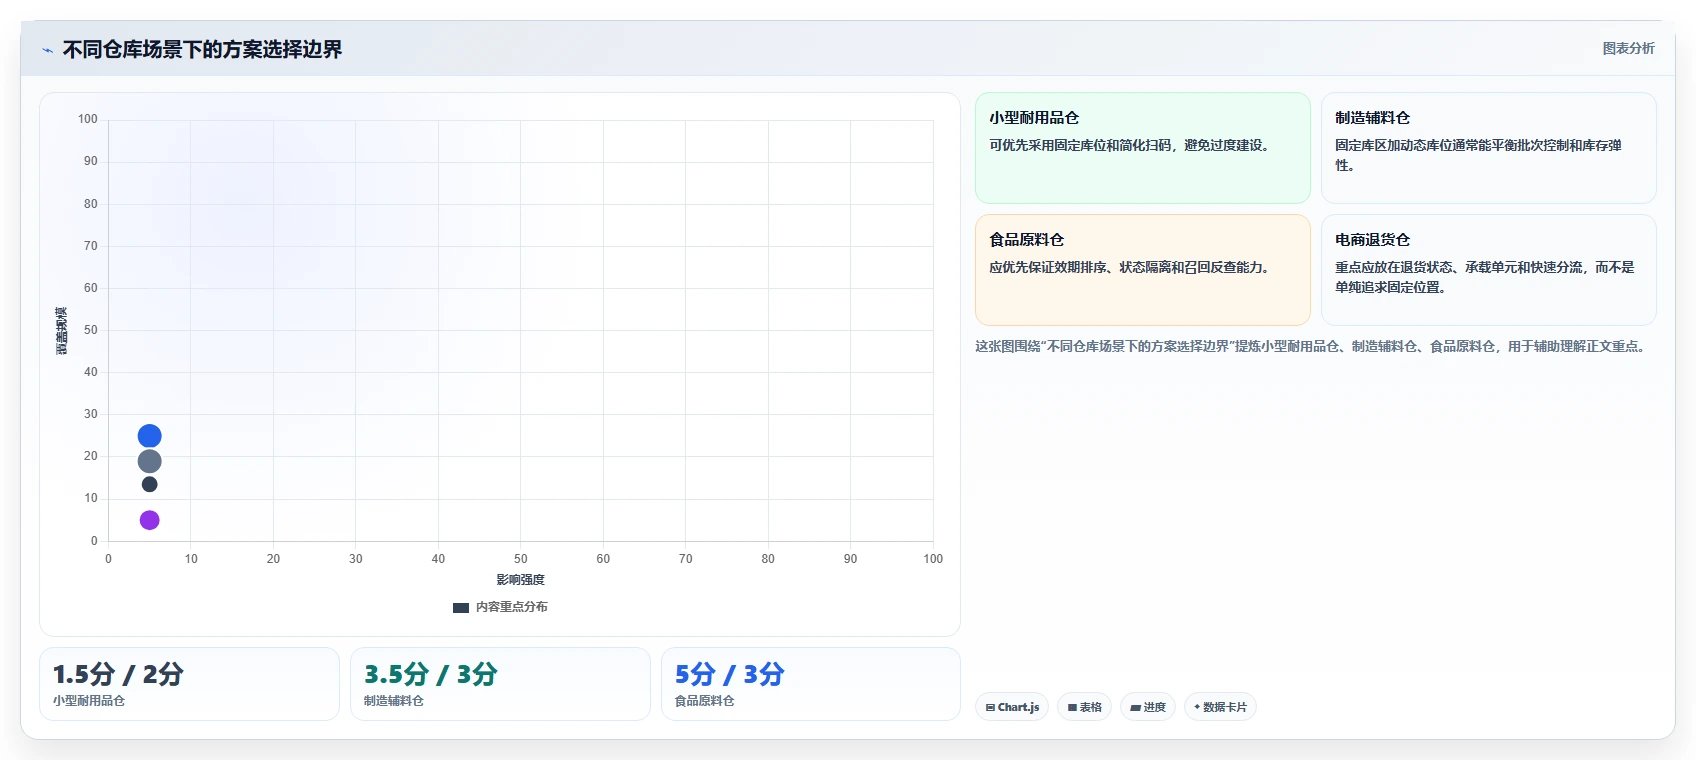1696x760 pixels.
Task: Toggle the 内容重点分布 legend swatch
Action: click(x=461, y=607)
